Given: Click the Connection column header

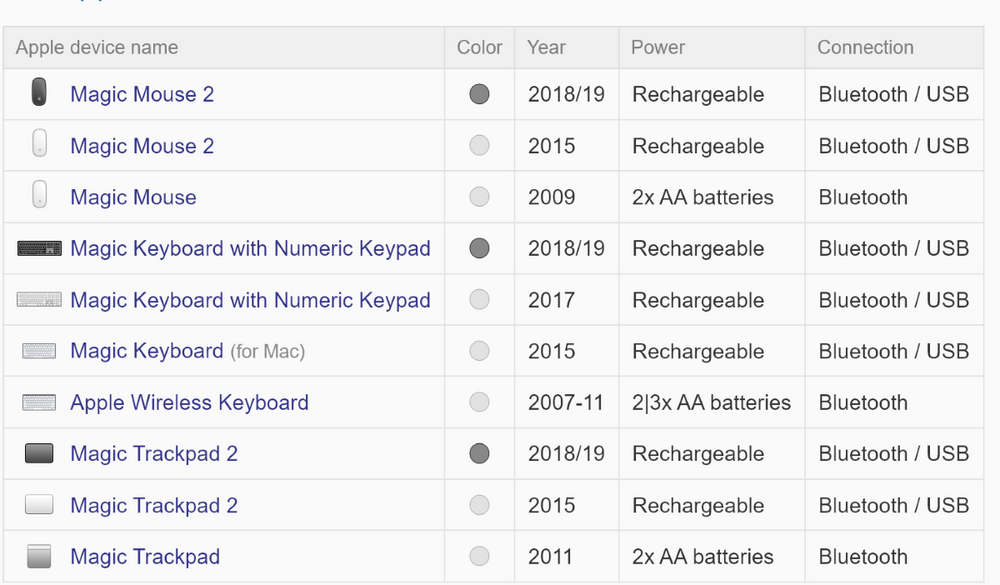Looking at the screenshot, I should click(x=865, y=47).
